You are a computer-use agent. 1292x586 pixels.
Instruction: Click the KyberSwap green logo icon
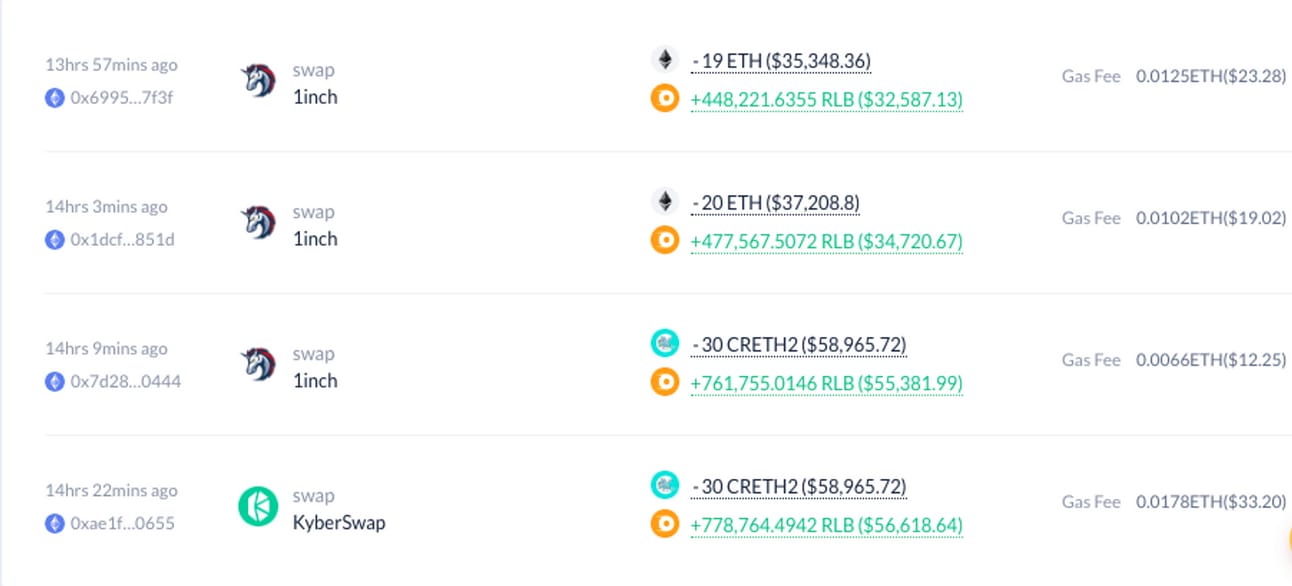coord(257,507)
